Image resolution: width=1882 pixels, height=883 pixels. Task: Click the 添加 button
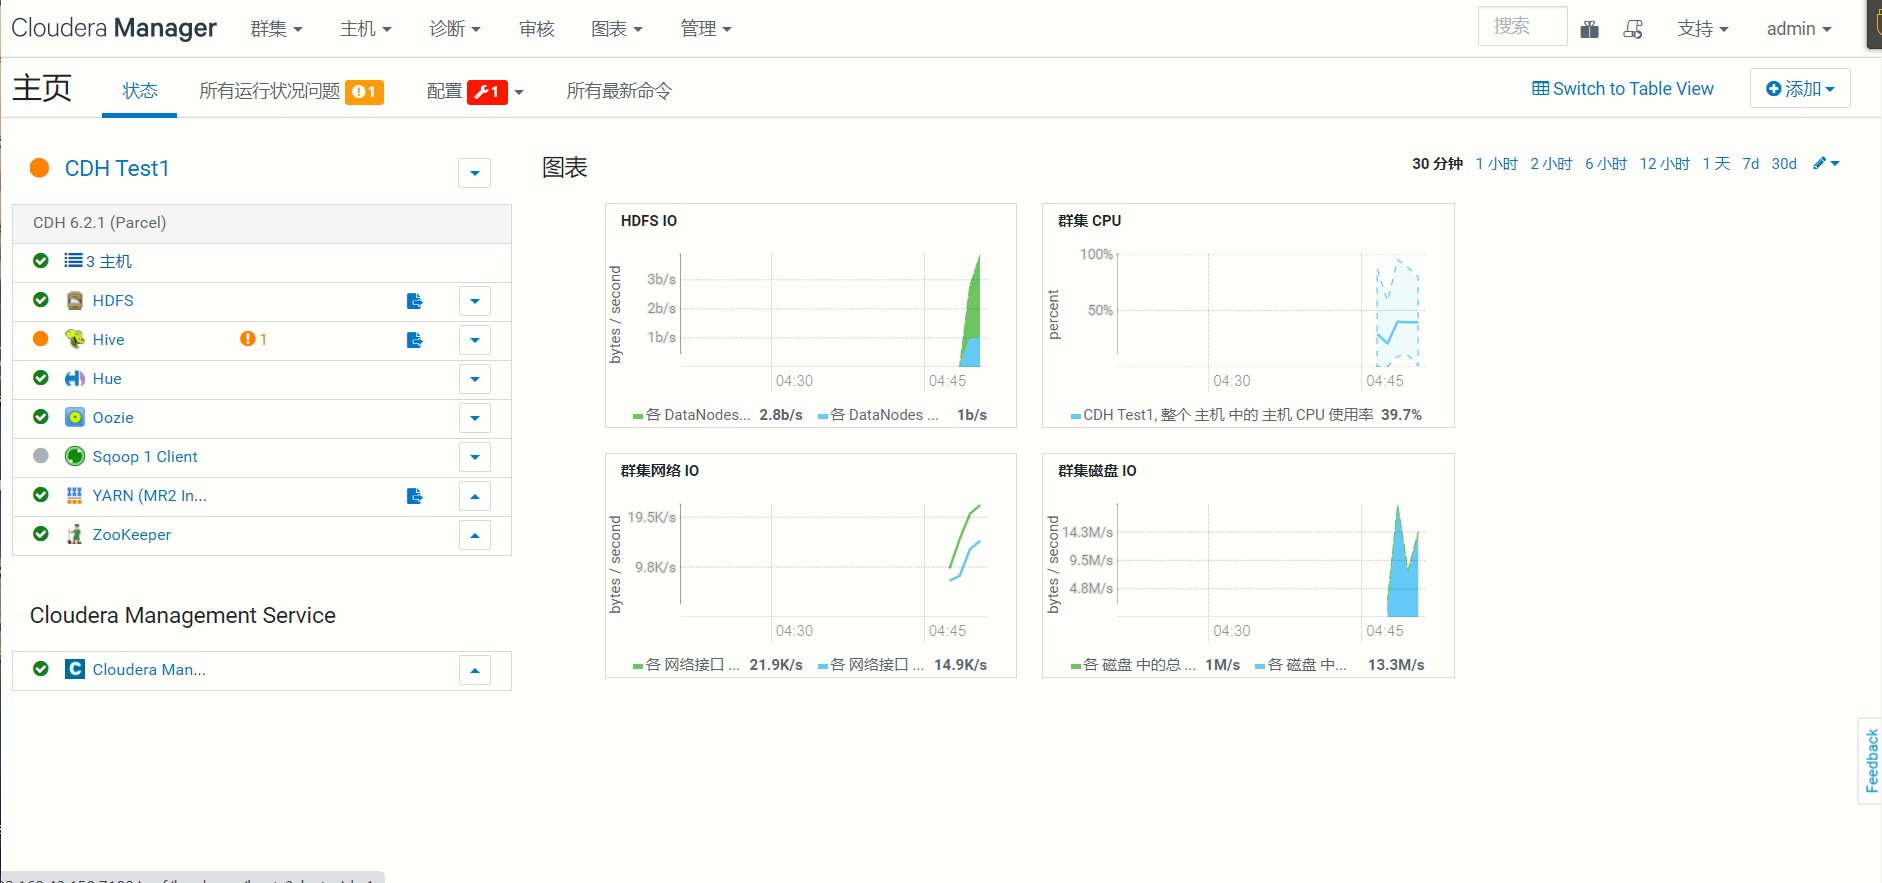[x=1800, y=88]
